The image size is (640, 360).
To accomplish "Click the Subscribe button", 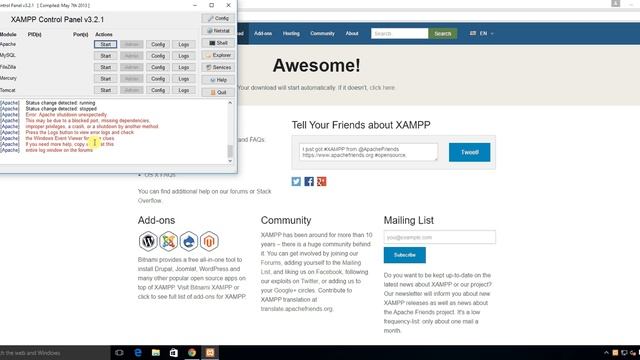I will tap(404, 255).
